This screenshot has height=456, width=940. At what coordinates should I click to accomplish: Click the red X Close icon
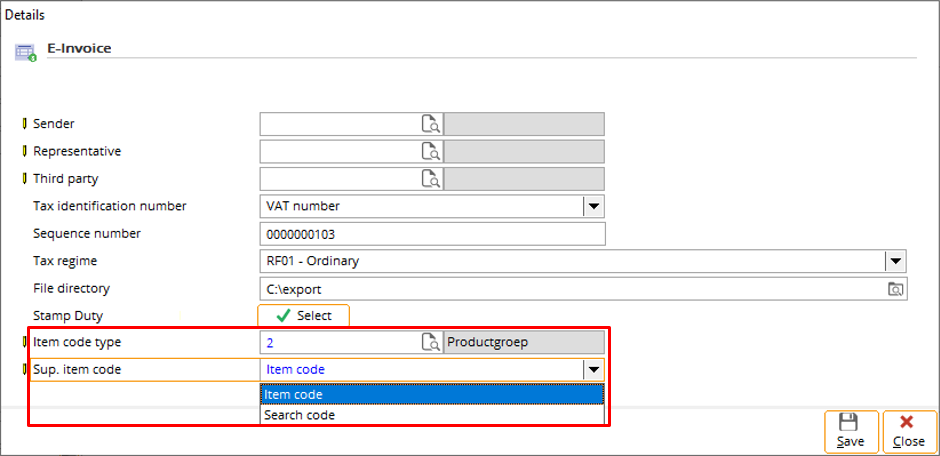[x=907, y=422]
